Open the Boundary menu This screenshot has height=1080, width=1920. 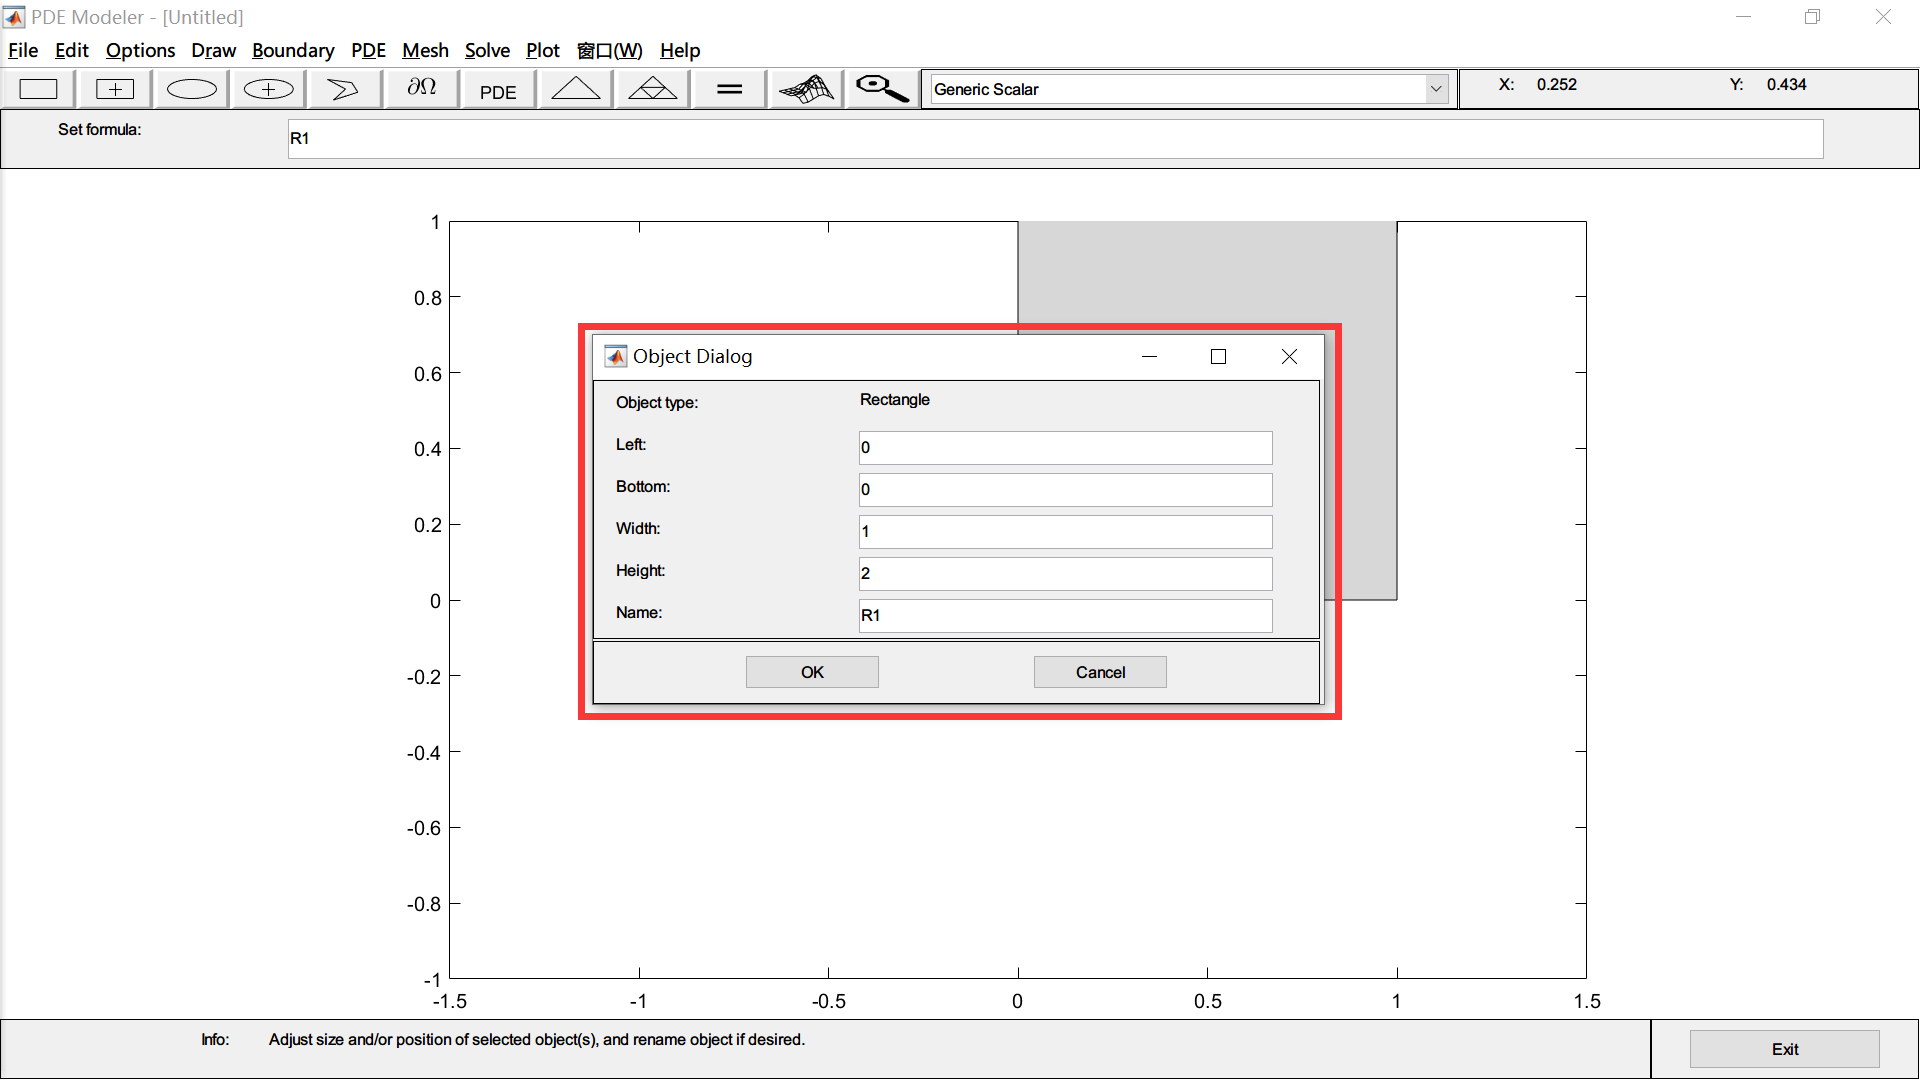pyautogui.click(x=293, y=50)
